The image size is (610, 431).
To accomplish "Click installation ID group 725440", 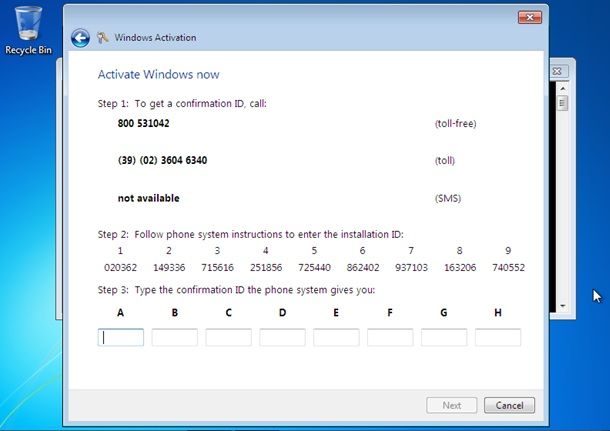I will pyautogui.click(x=314, y=268).
